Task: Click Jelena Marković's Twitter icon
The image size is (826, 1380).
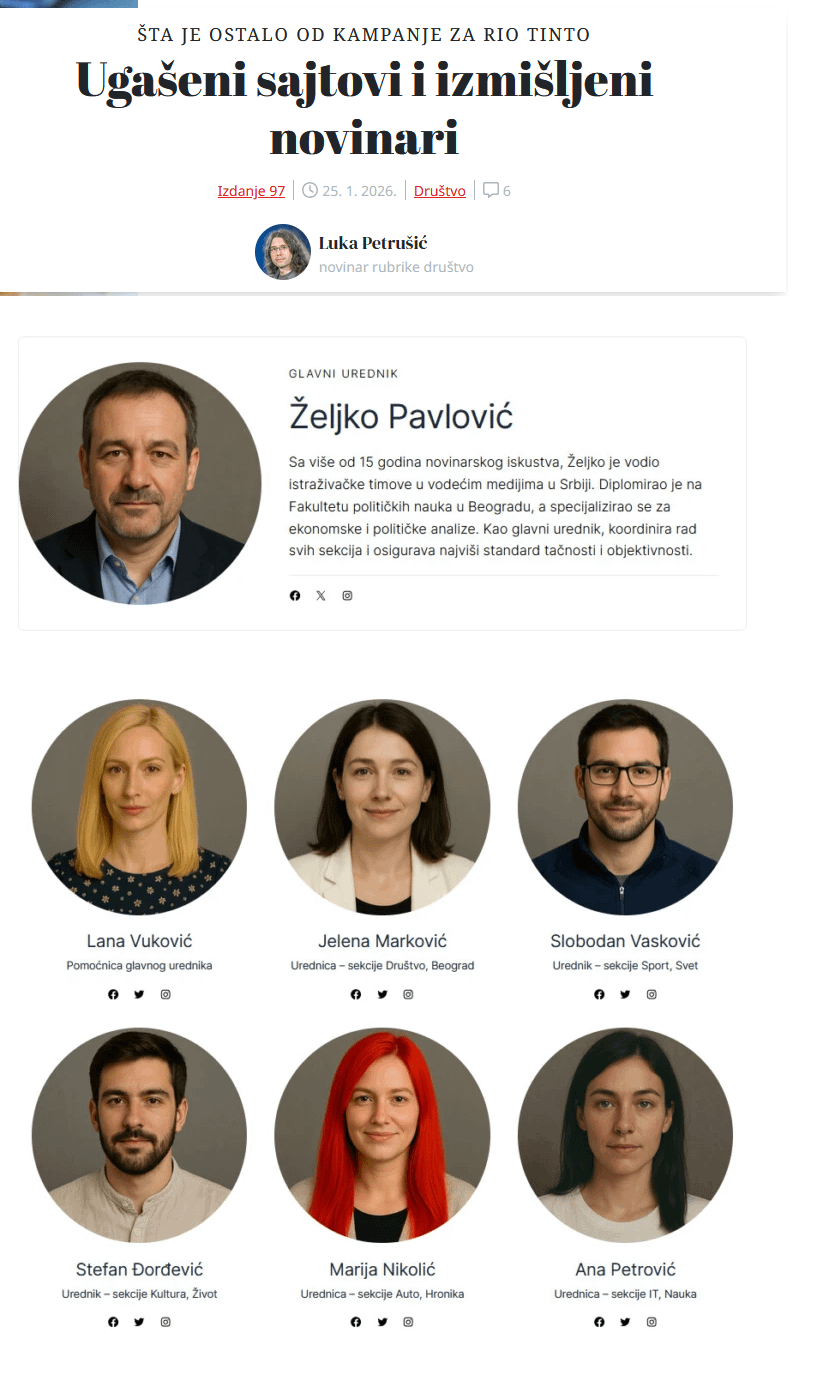Action: pyautogui.click(x=382, y=994)
